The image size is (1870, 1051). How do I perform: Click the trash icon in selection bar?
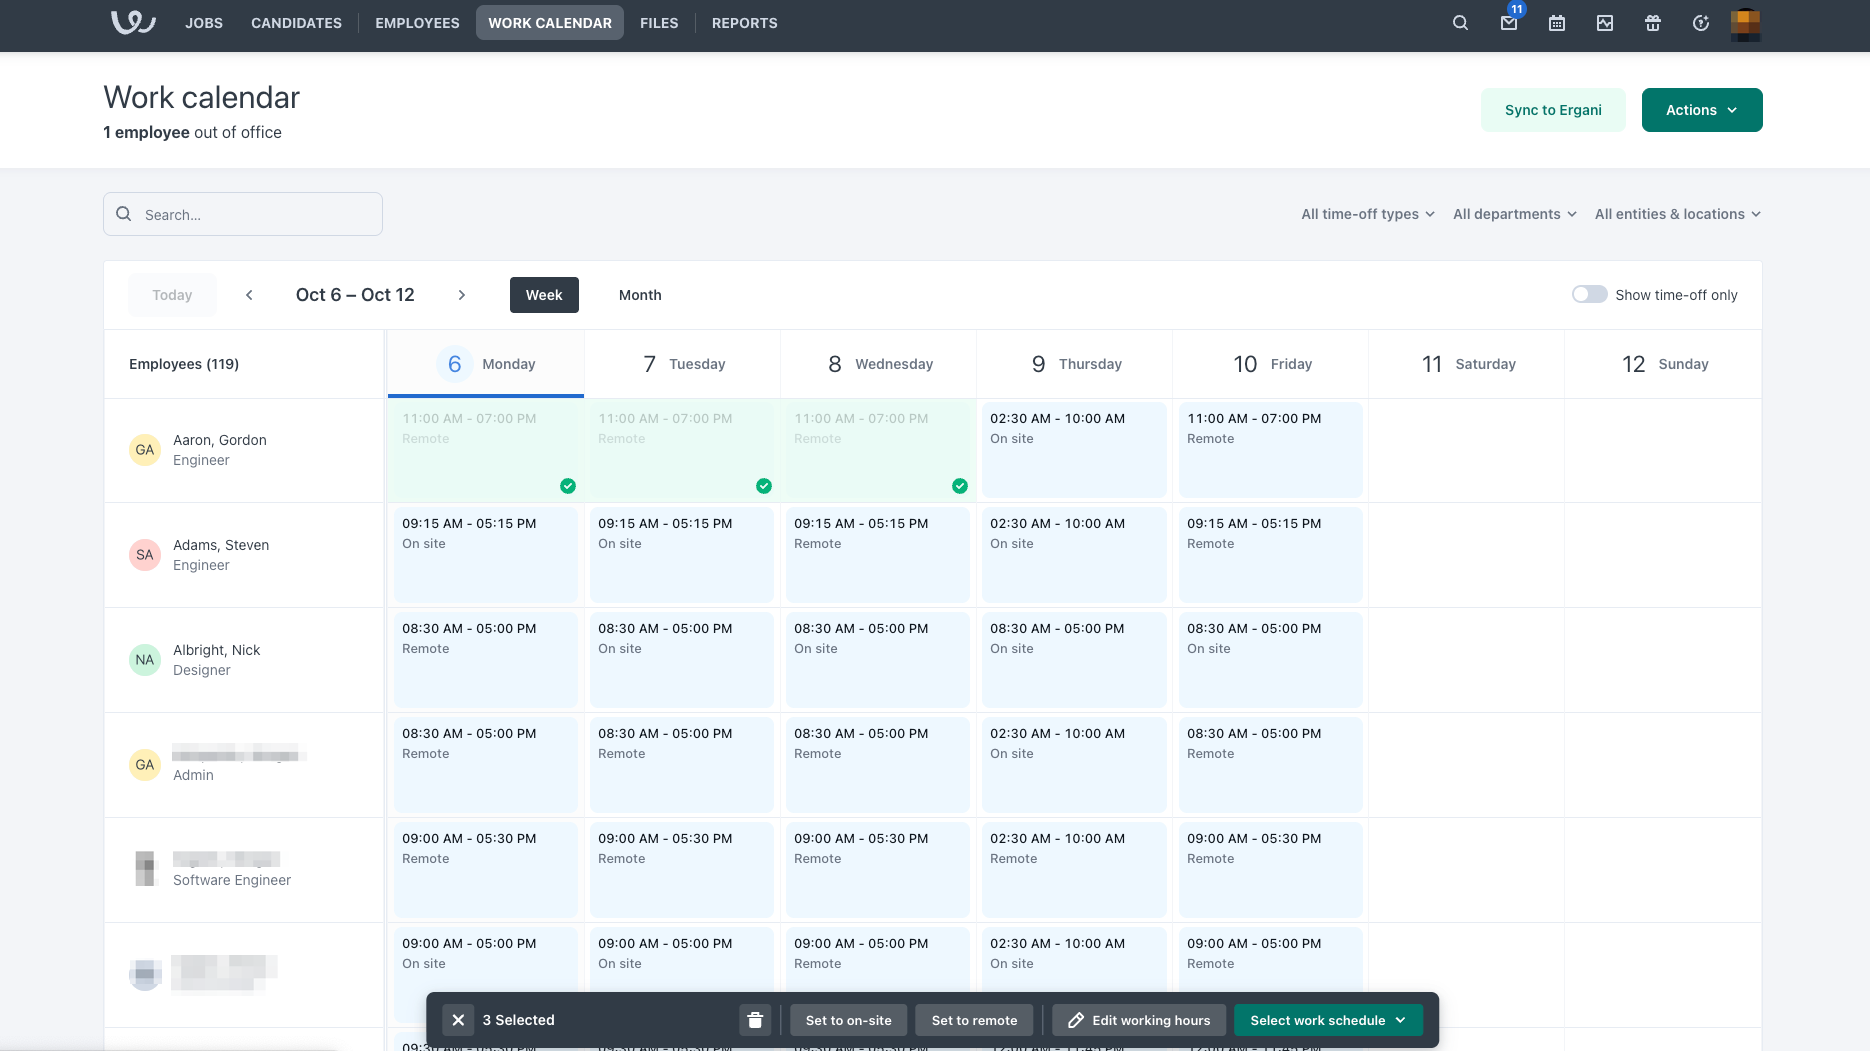coord(755,1020)
